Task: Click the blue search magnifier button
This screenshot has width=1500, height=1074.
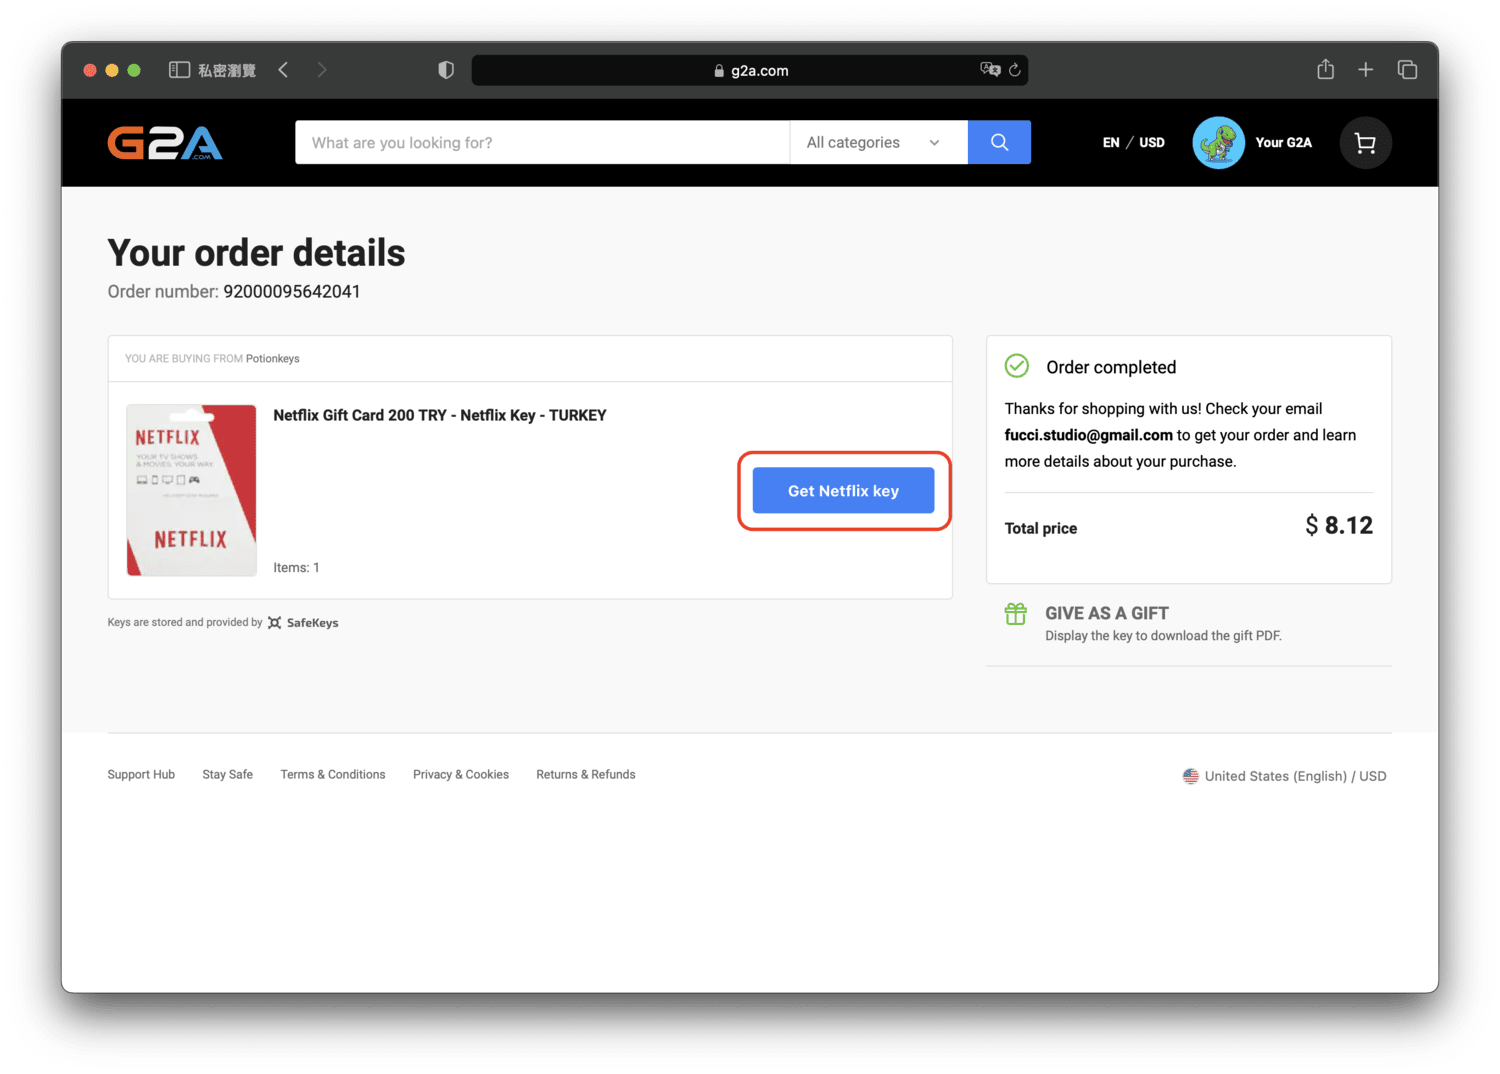Action: pyautogui.click(x=999, y=142)
